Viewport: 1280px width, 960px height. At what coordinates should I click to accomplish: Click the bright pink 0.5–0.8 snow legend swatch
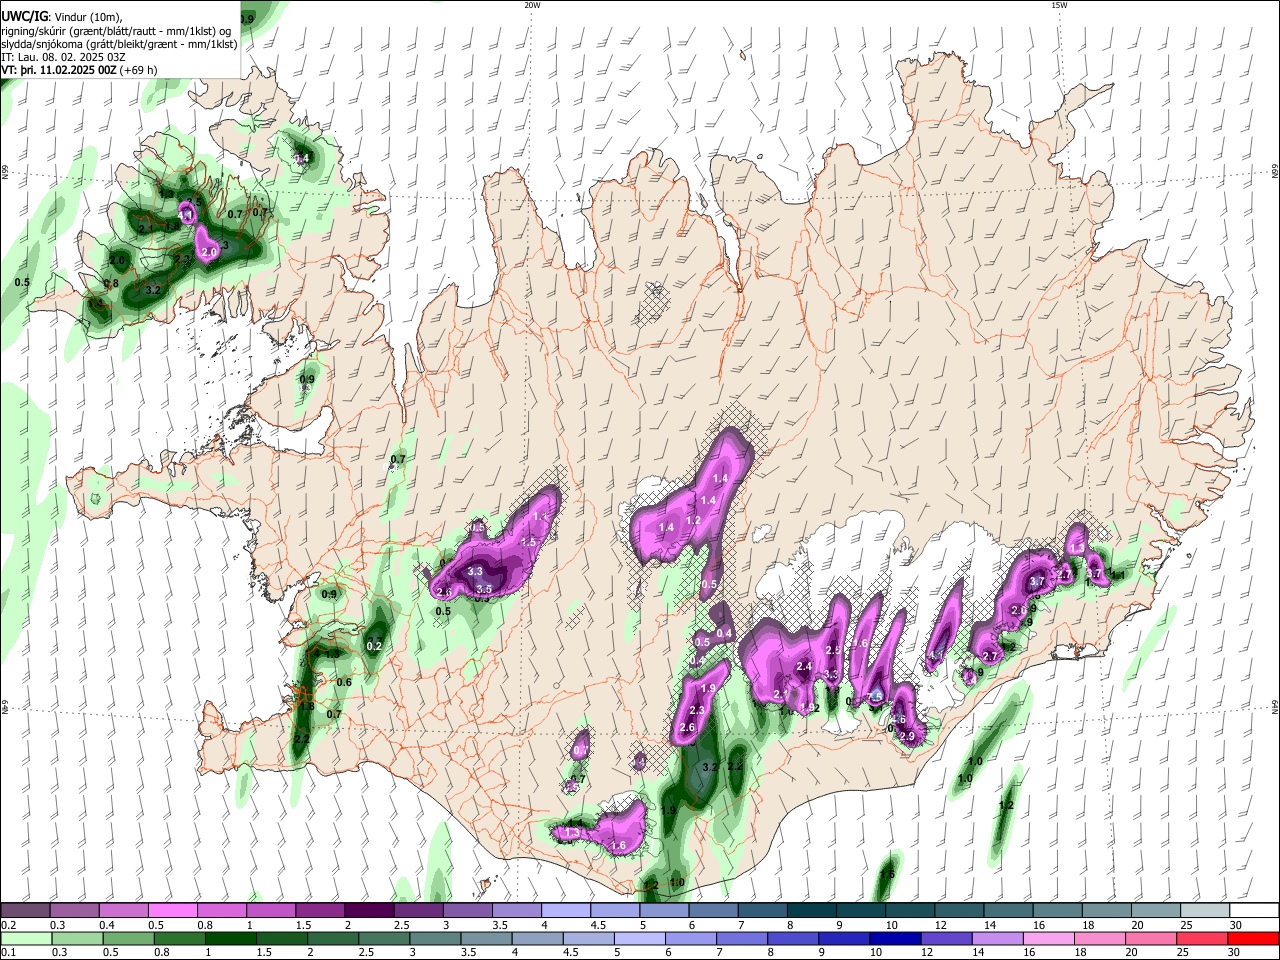(x=172, y=911)
